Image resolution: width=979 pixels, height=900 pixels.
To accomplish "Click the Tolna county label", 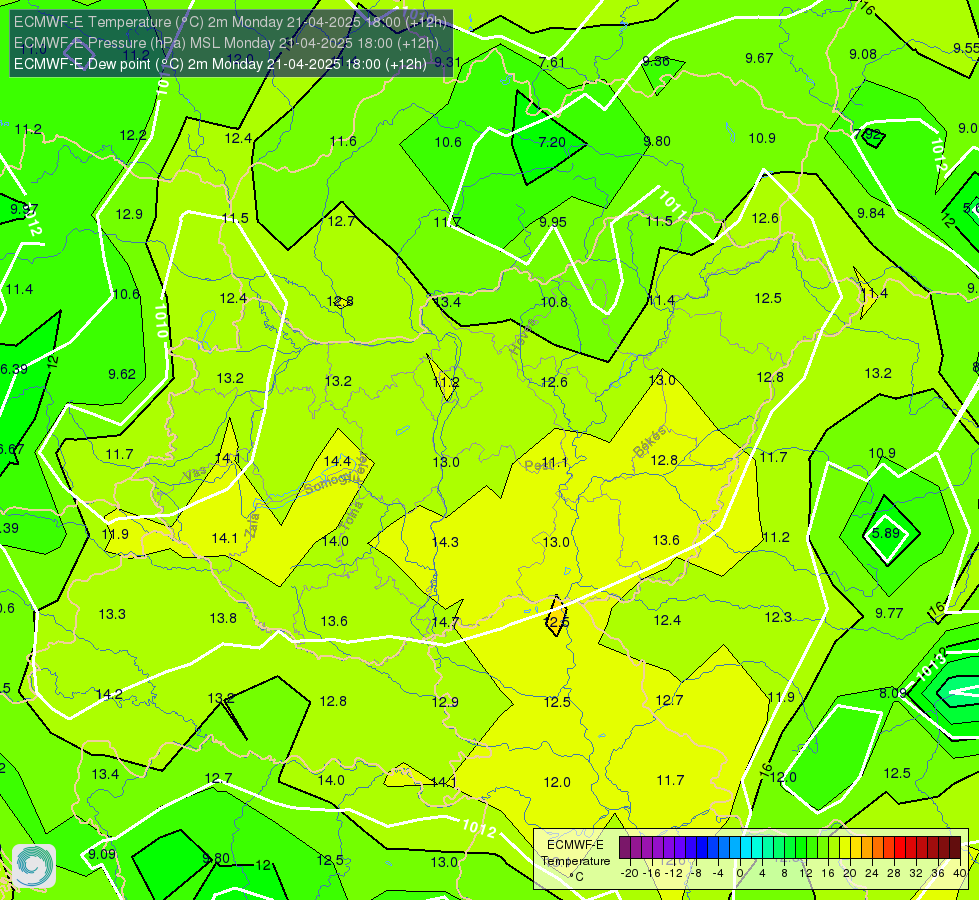I will 352,515.
